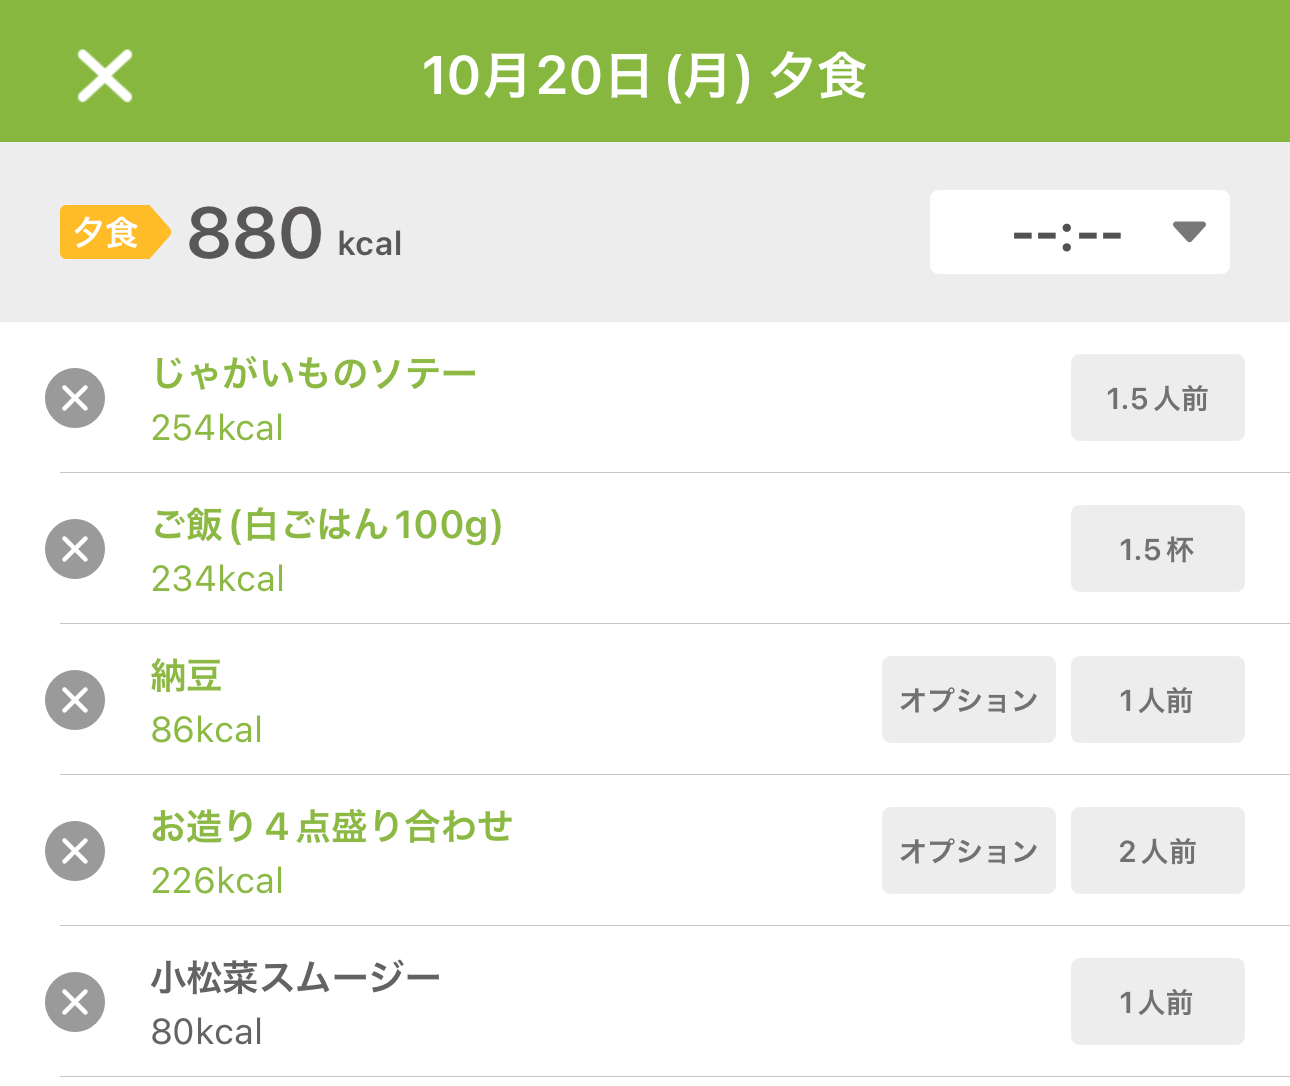Close the dinner entry screen
This screenshot has width=1290, height=1086.
(x=105, y=76)
